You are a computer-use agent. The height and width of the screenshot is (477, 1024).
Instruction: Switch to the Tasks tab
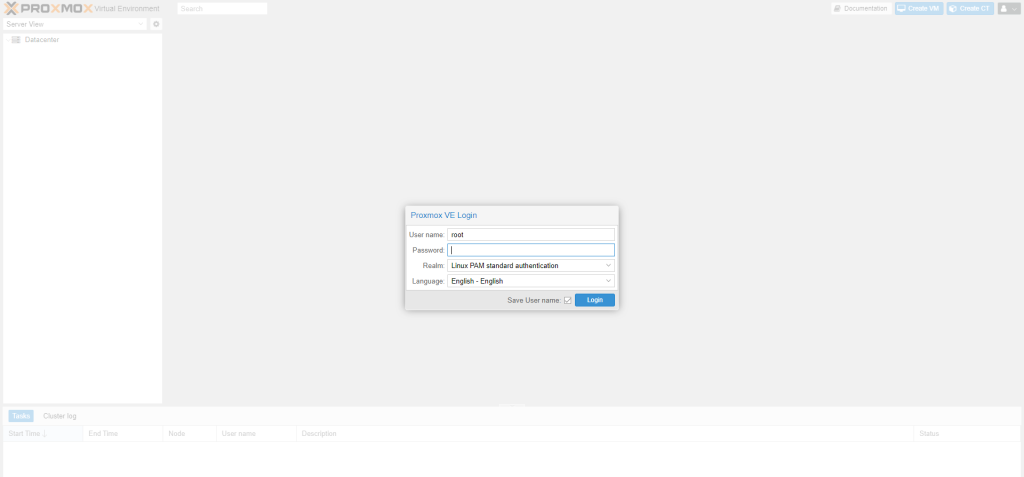21,416
